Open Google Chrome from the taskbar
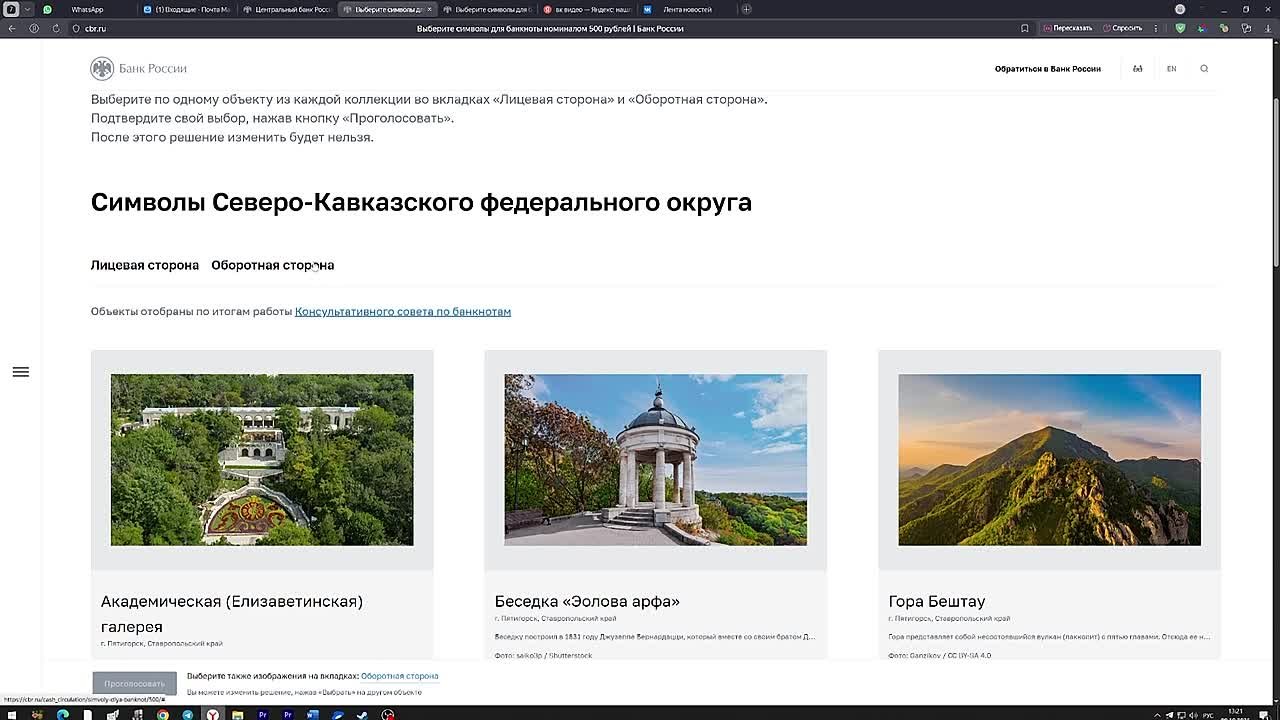This screenshot has width=1280, height=720. (x=163, y=714)
